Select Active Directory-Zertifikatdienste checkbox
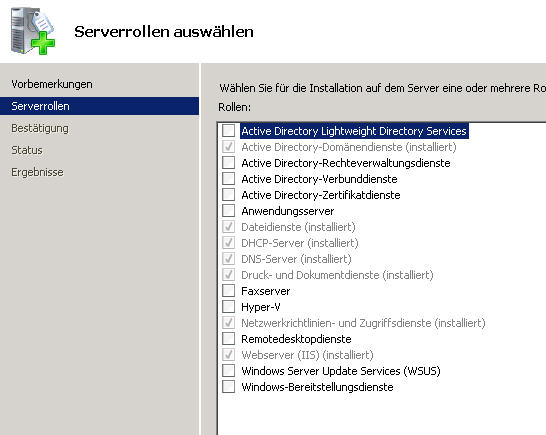The width and height of the screenshot is (546, 435). tap(228, 195)
